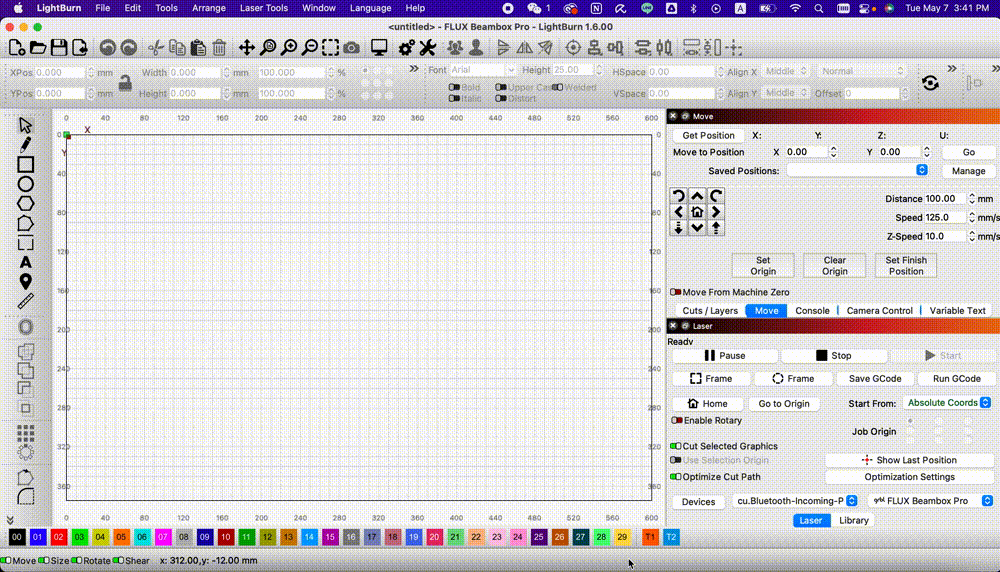This screenshot has width=1000, height=572.
Task: Expand the Saved Positions dropdown
Action: [858, 171]
